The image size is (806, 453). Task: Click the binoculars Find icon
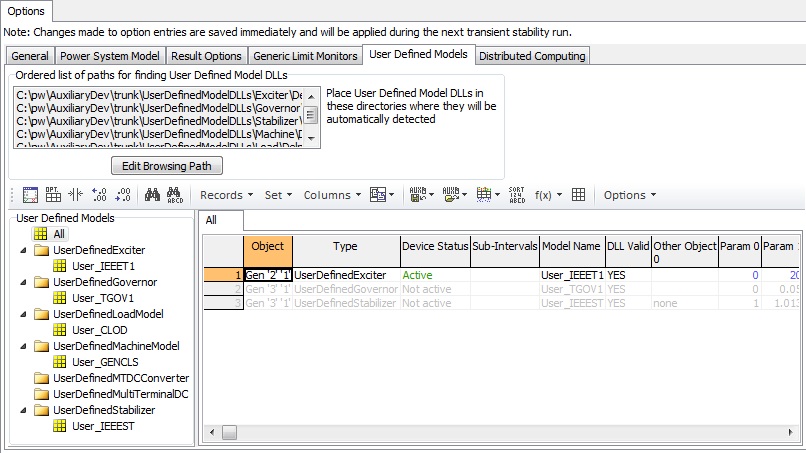click(x=148, y=195)
